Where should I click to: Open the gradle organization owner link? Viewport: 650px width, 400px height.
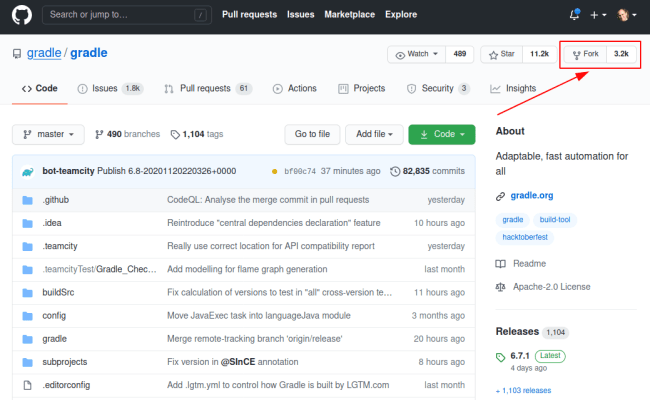(x=44, y=53)
